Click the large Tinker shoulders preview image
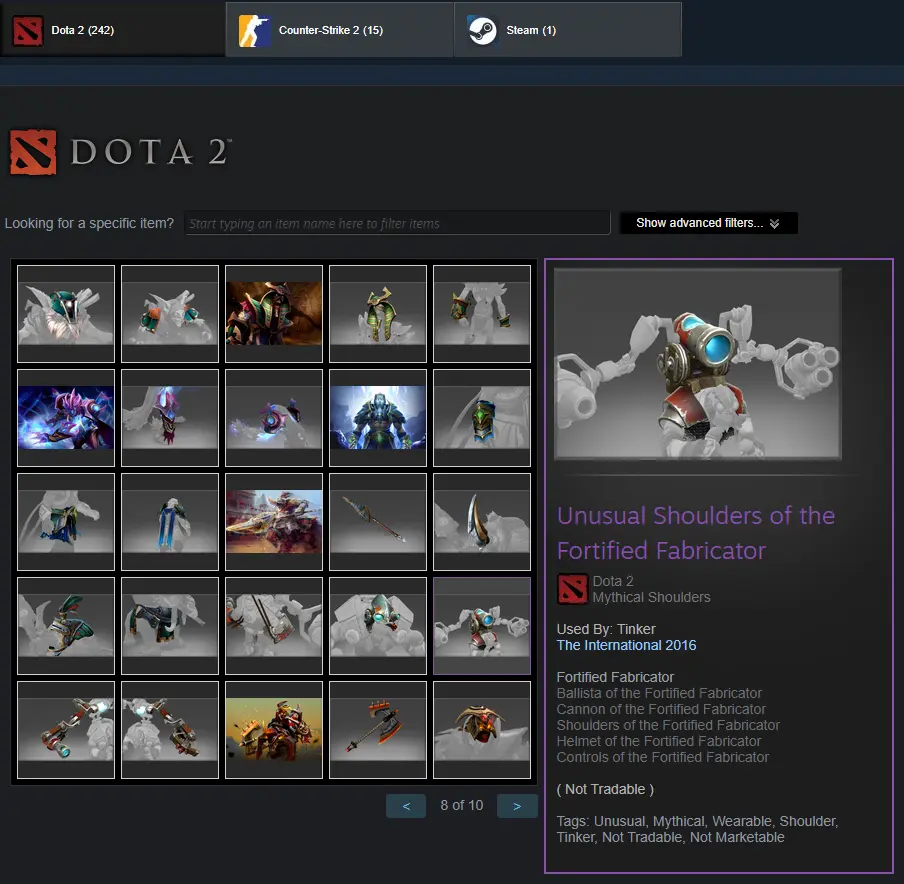This screenshot has width=904, height=884. [698, 364]
